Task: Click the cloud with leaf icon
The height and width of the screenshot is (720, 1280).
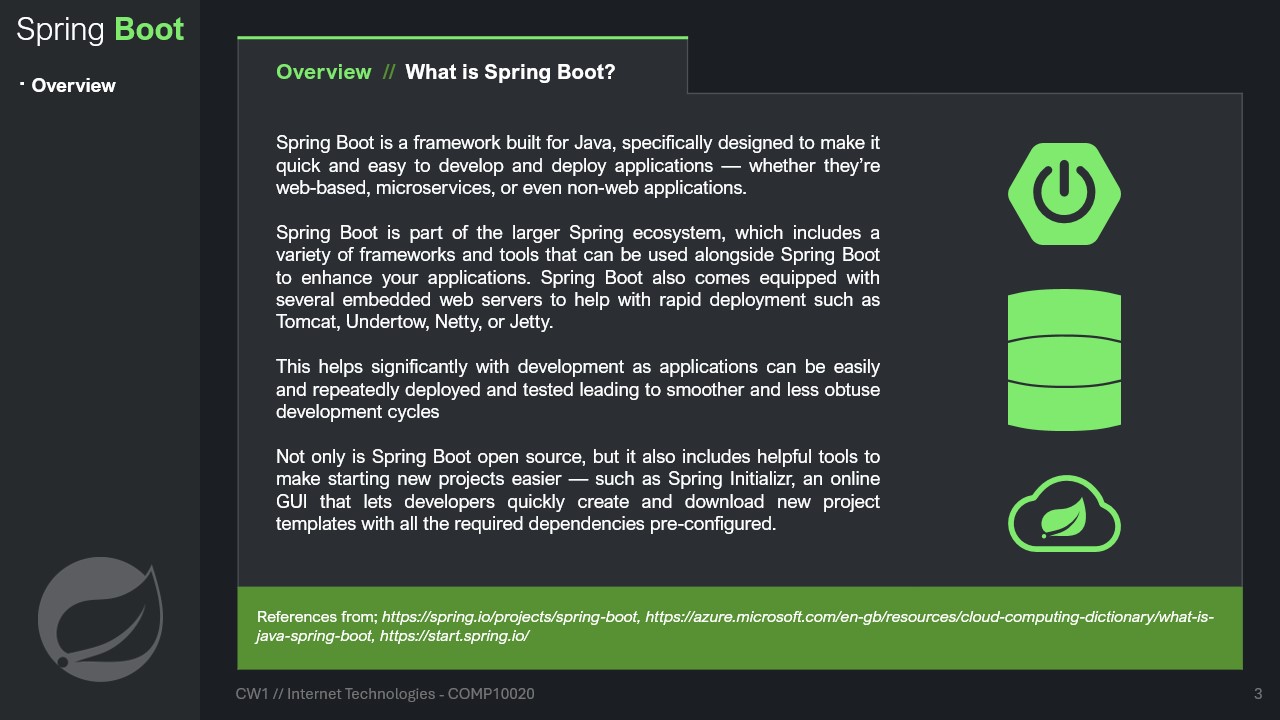Action: point(1064,514)
